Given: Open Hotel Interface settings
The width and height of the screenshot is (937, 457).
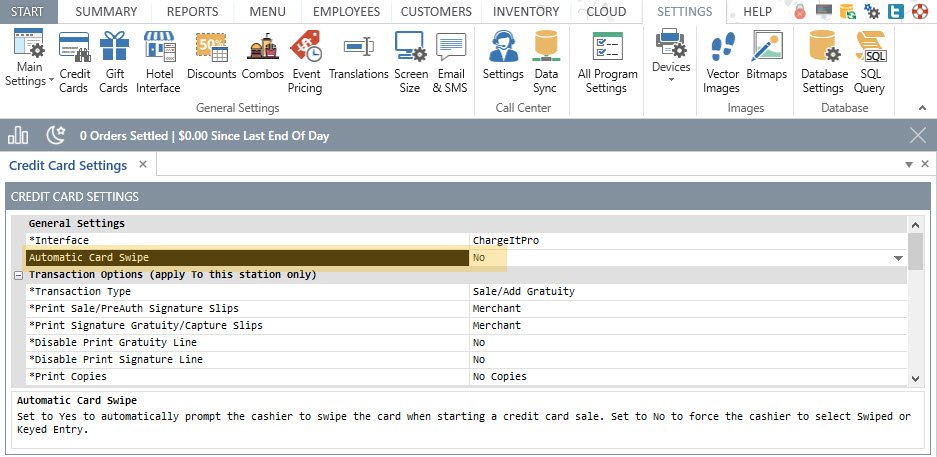Looking at the screenshot, I should coord(158,62).
